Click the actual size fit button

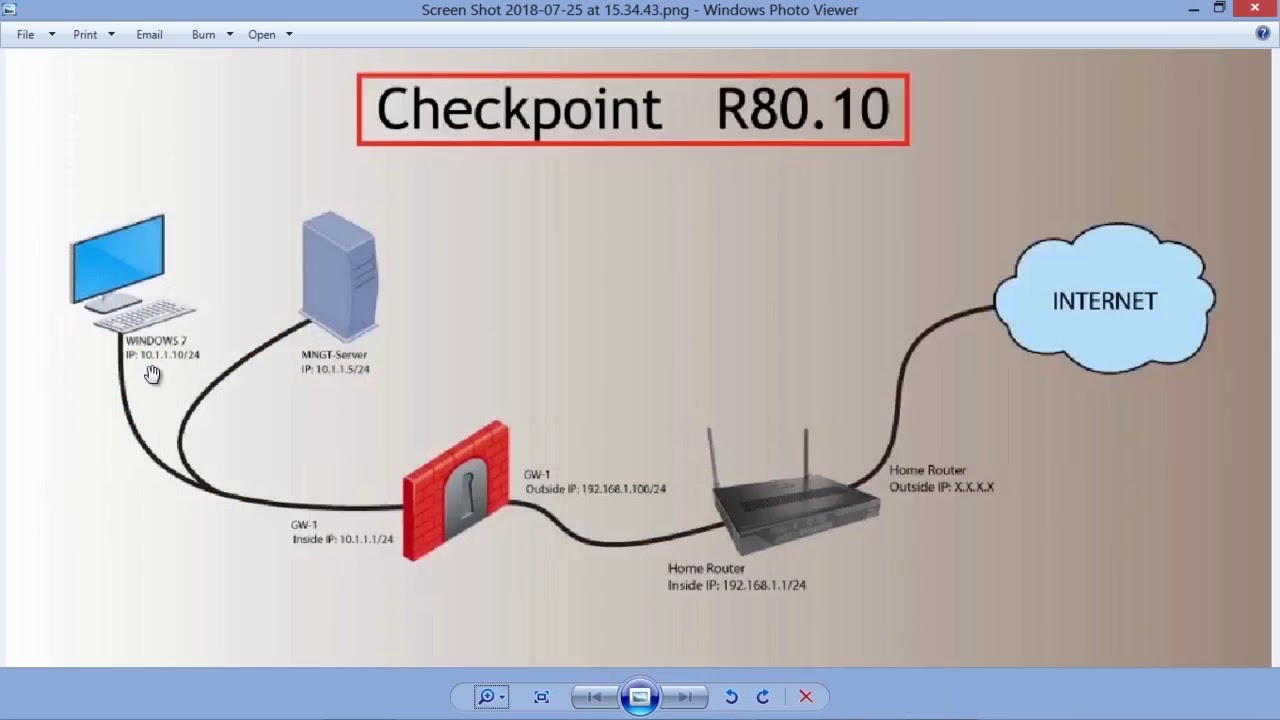(x=541, y=697)
